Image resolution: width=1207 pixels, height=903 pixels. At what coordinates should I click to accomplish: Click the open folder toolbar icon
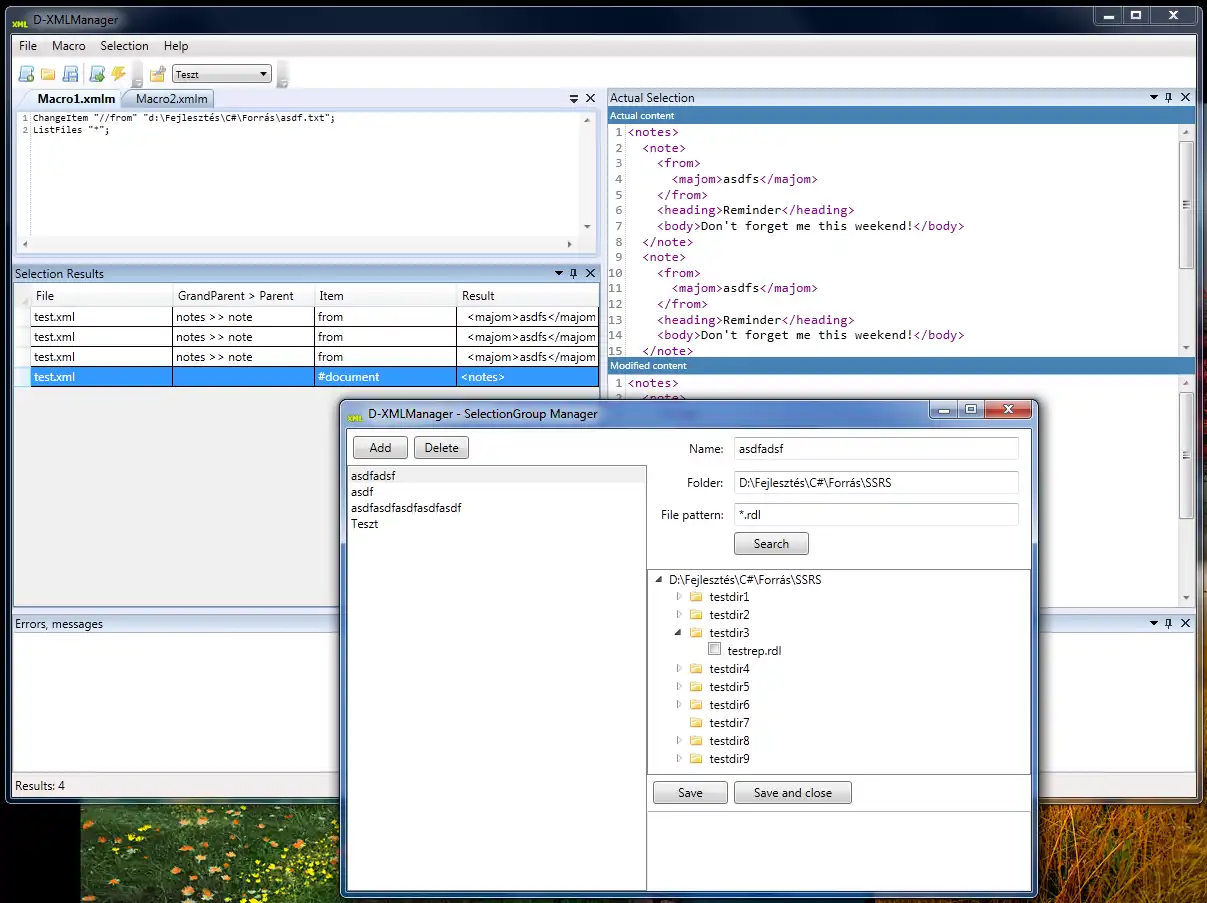point(48,74)
